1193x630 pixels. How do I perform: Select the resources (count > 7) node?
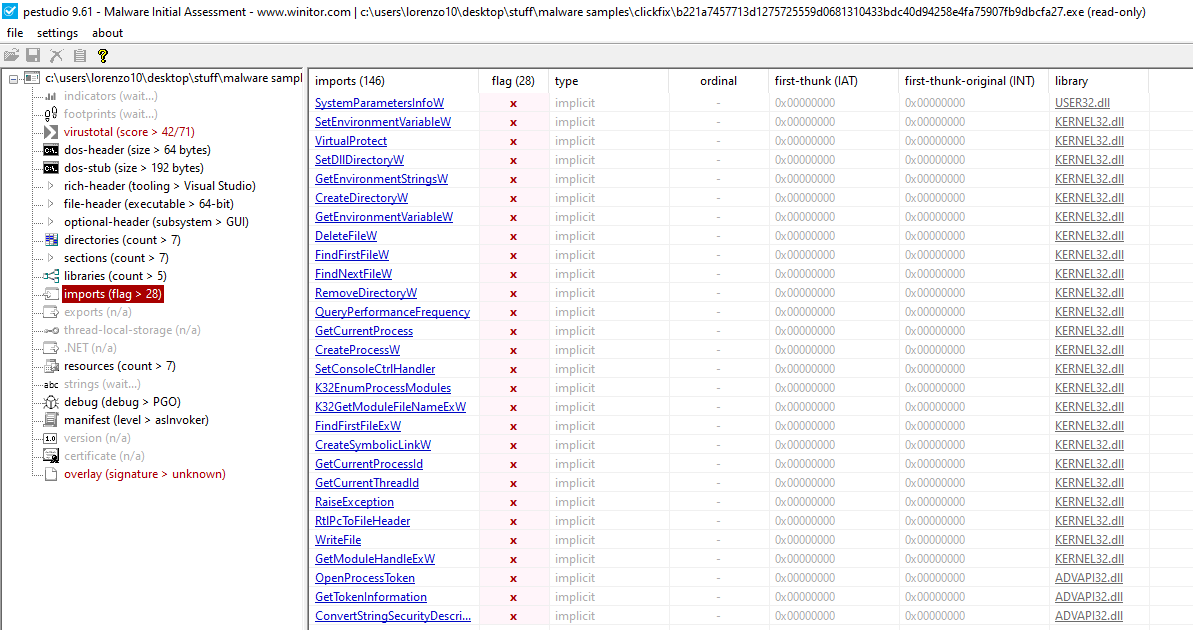119,366
